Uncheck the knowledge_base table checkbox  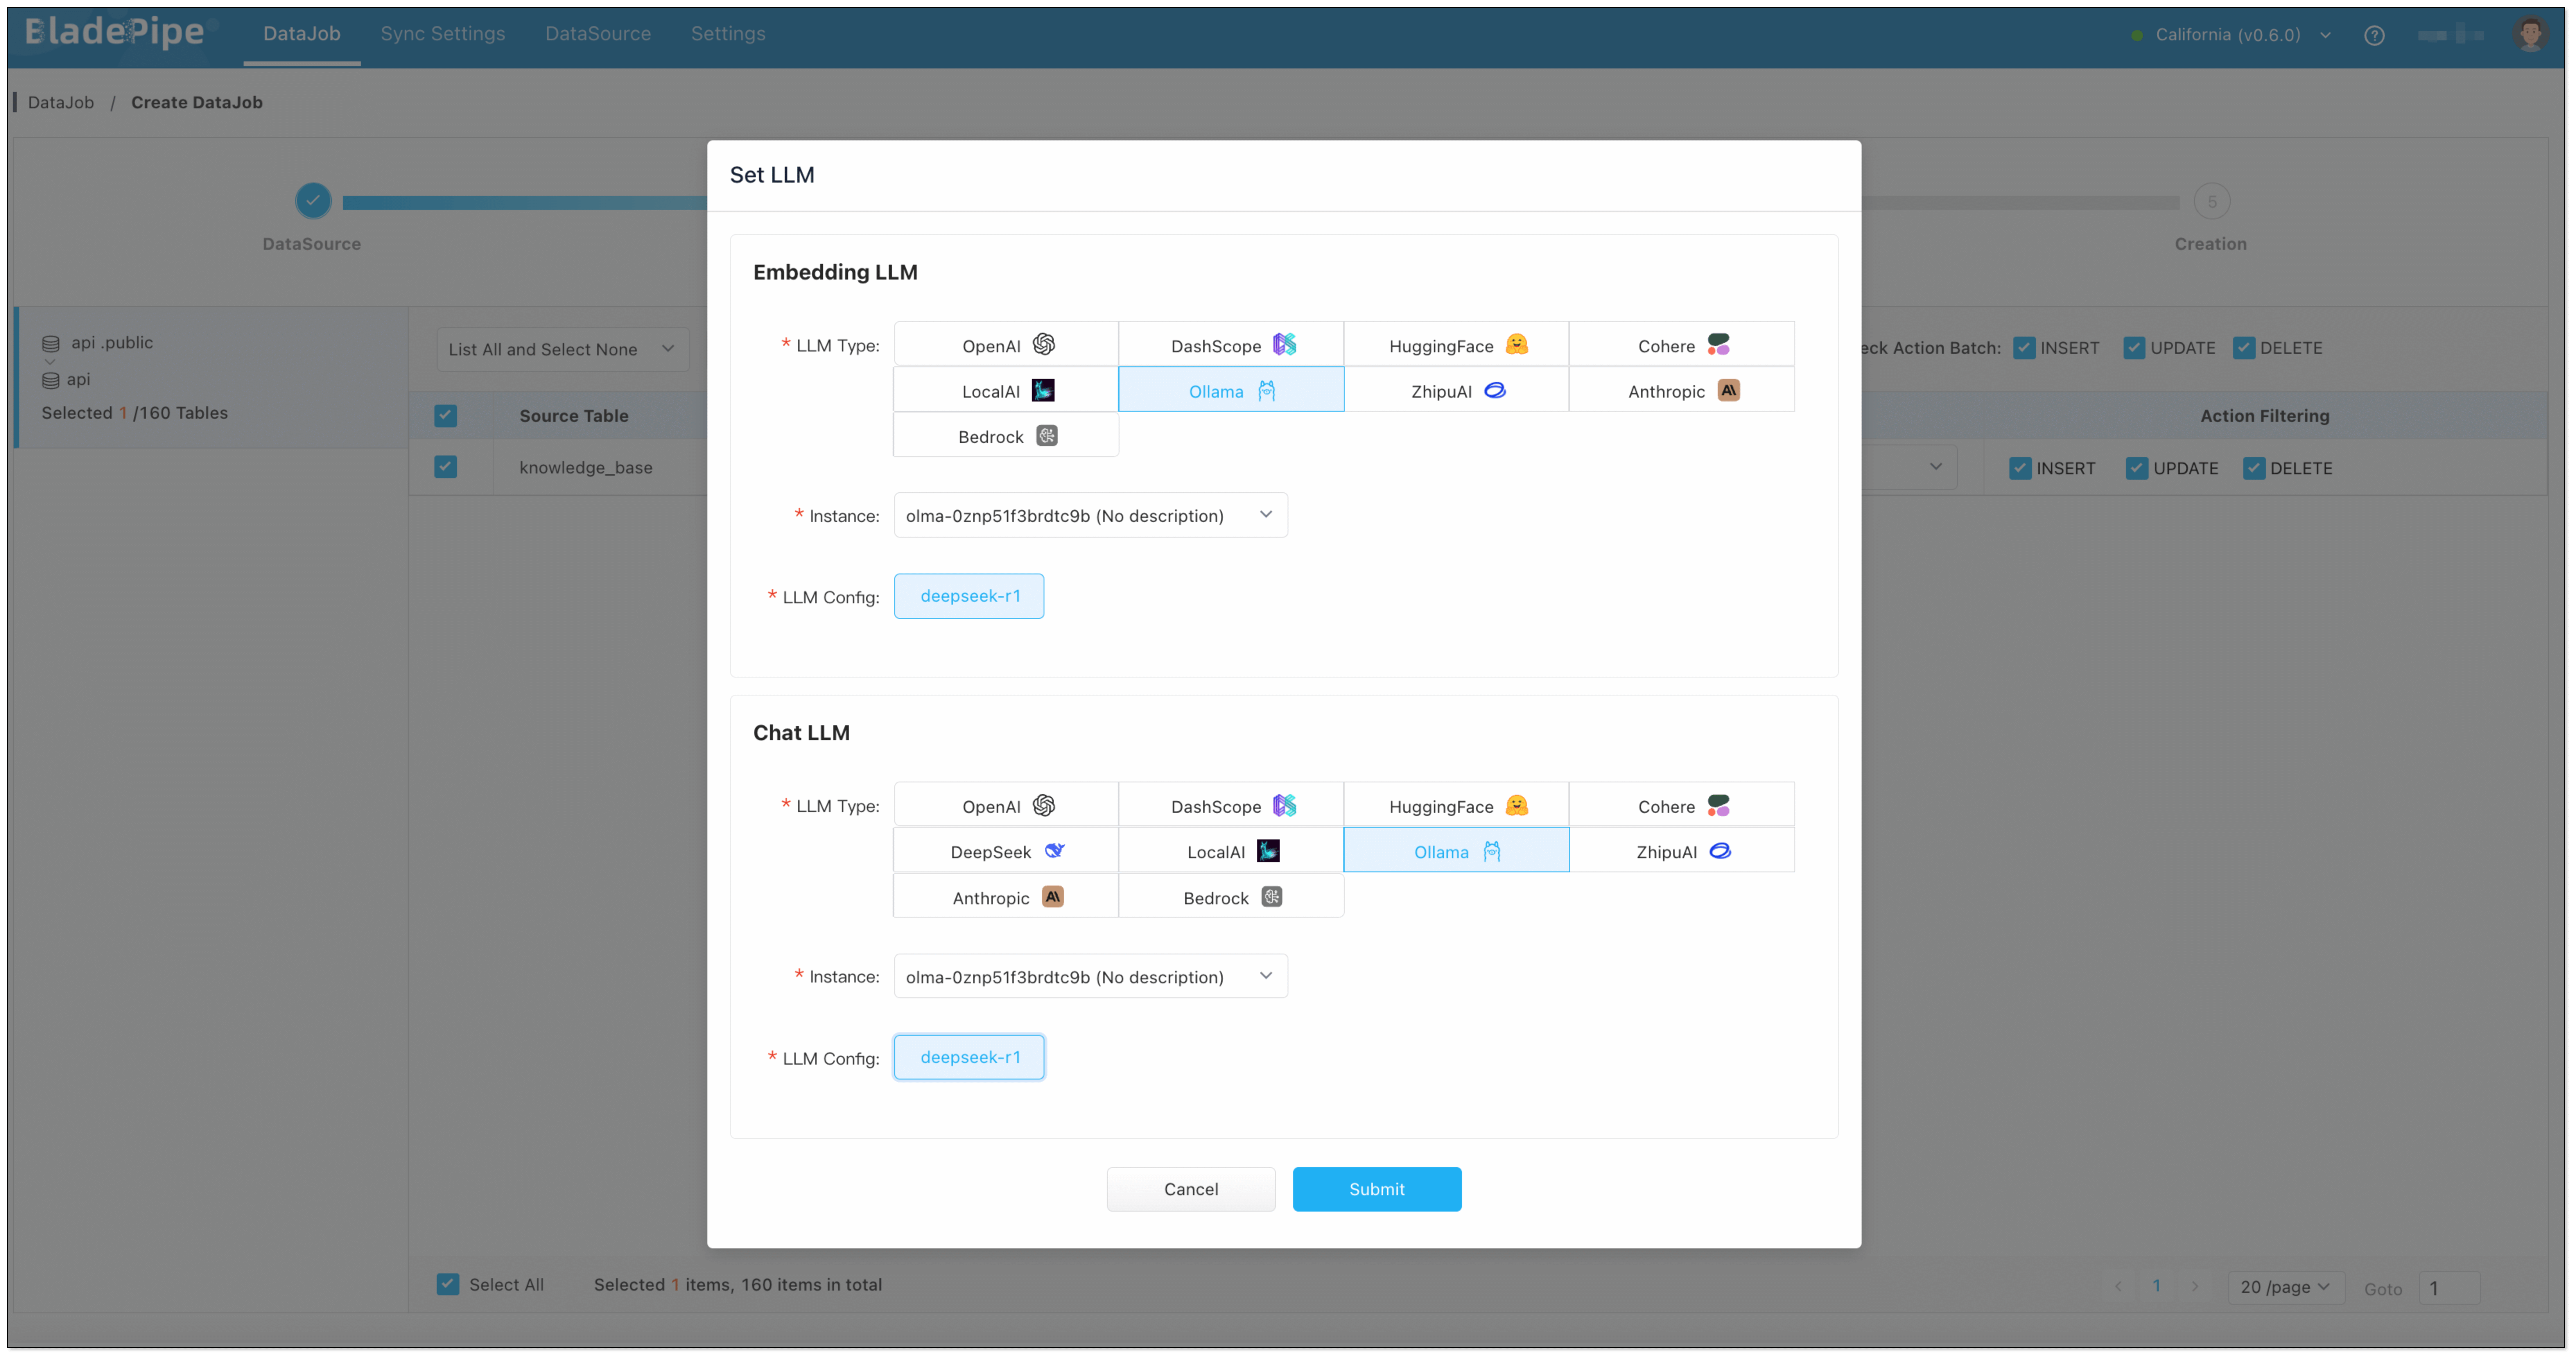446,467
